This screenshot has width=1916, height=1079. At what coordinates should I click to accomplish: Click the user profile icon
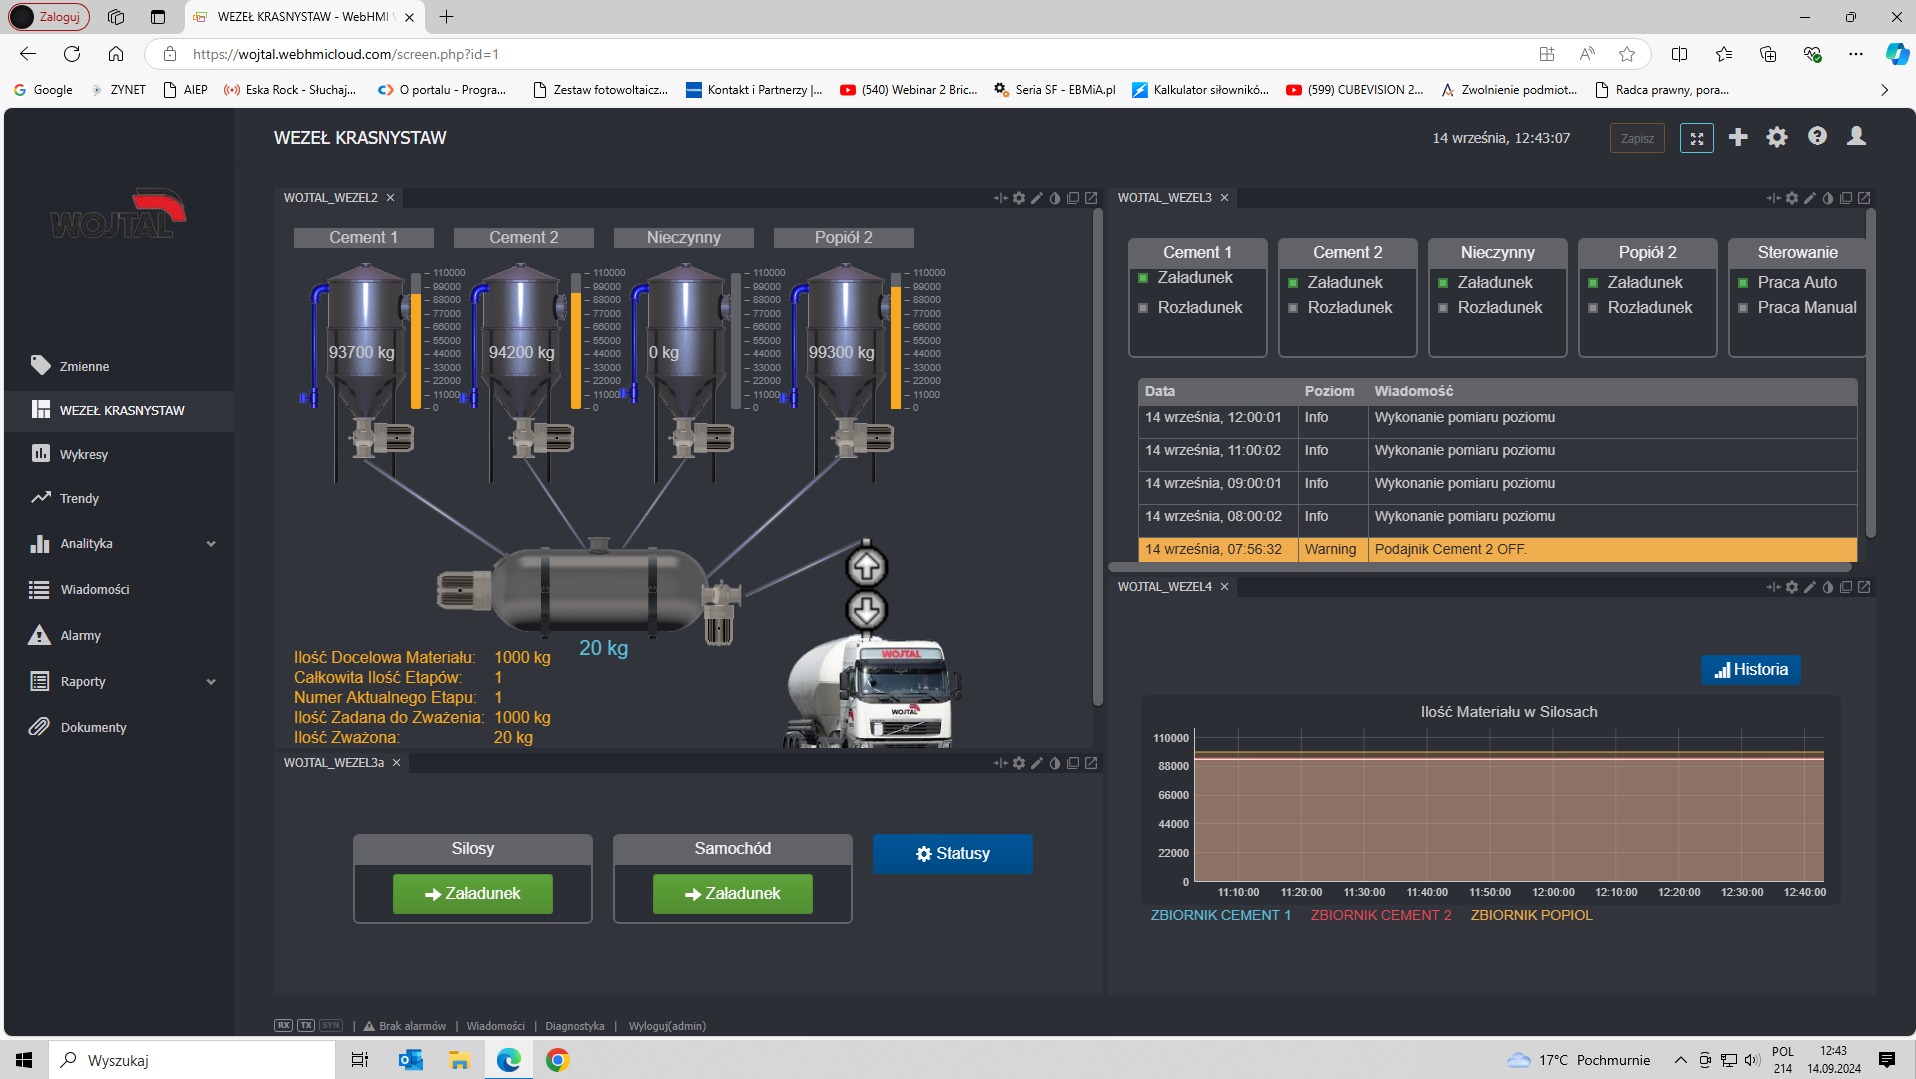1856,137
